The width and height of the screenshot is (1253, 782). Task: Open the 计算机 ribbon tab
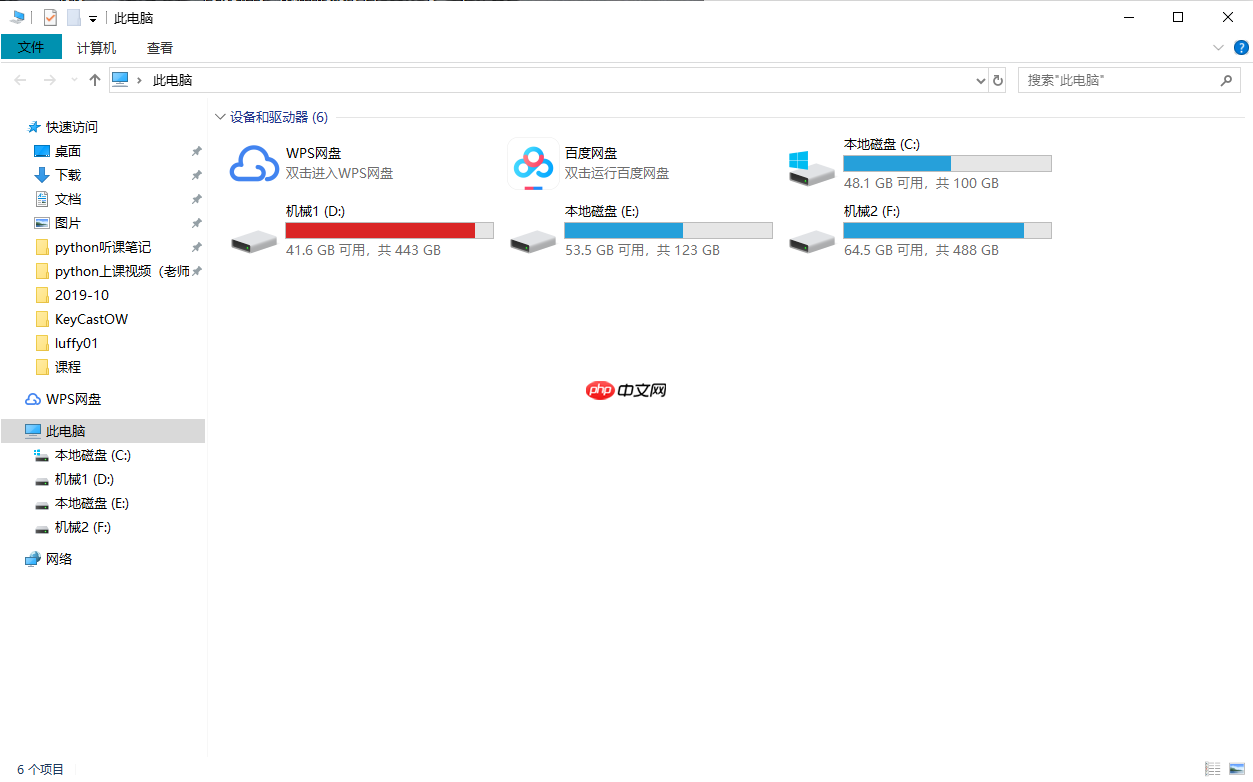[x=96, y=47]
